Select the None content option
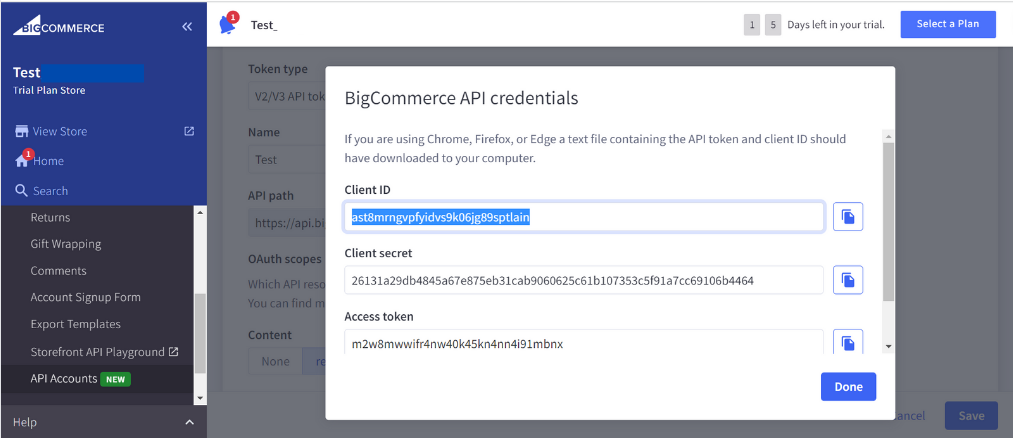The height and width of the screenshot is (438, 1013). (x=275, y=362)
